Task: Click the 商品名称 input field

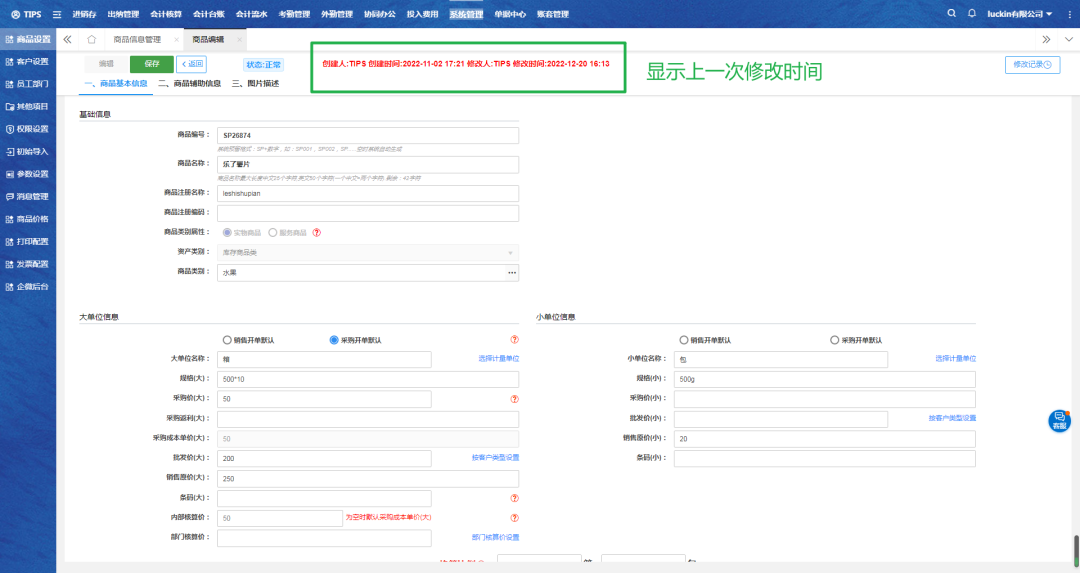Action: [x=367, y=164]
